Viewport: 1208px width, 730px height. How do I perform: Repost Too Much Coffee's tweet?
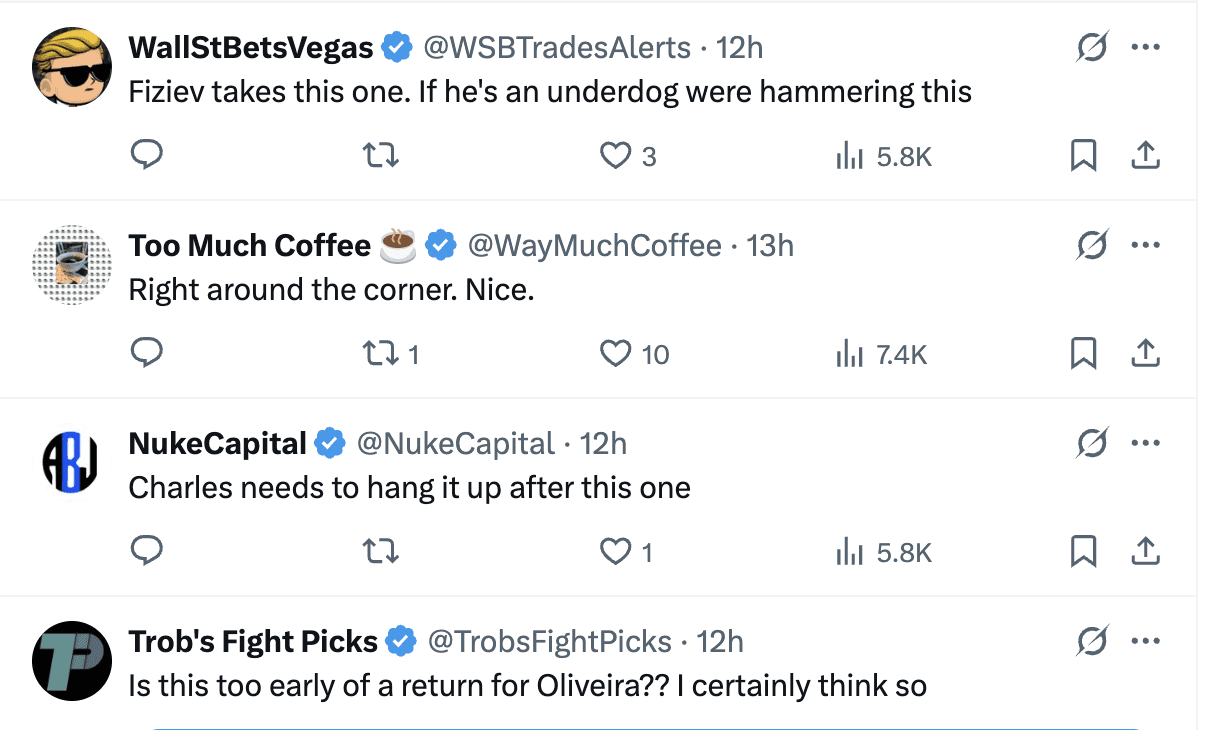pyautogui.click(x=381, y=353)
